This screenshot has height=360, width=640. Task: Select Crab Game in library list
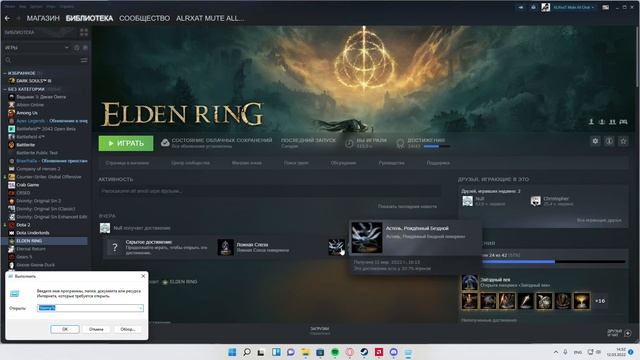[28, 185]
